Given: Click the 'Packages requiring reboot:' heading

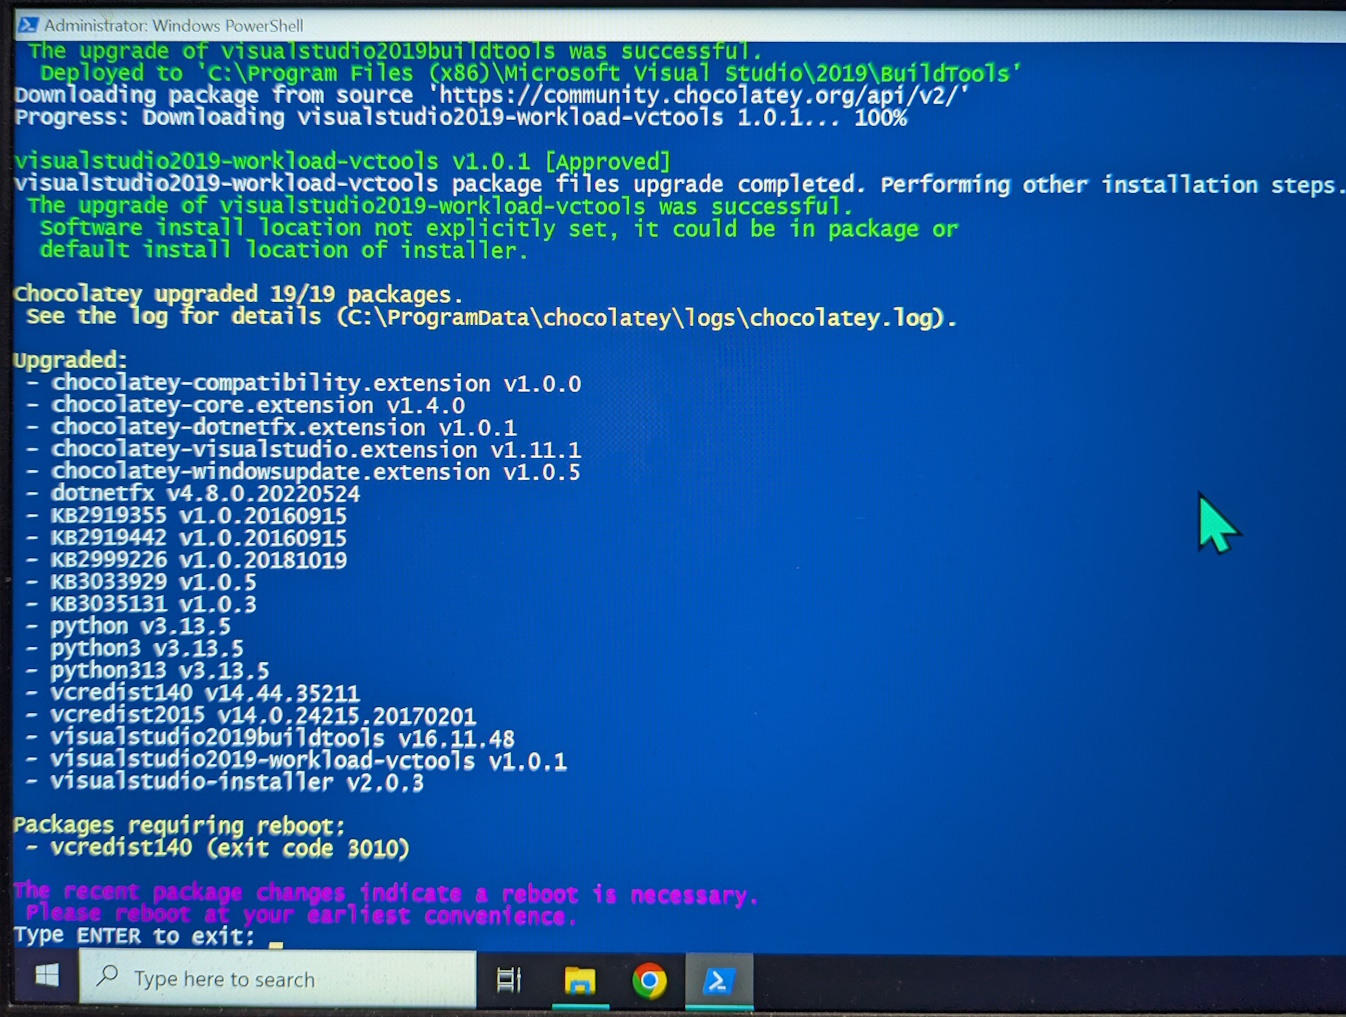Looking at the screenshot, I should pyautogui.click(x=179, y=825).
